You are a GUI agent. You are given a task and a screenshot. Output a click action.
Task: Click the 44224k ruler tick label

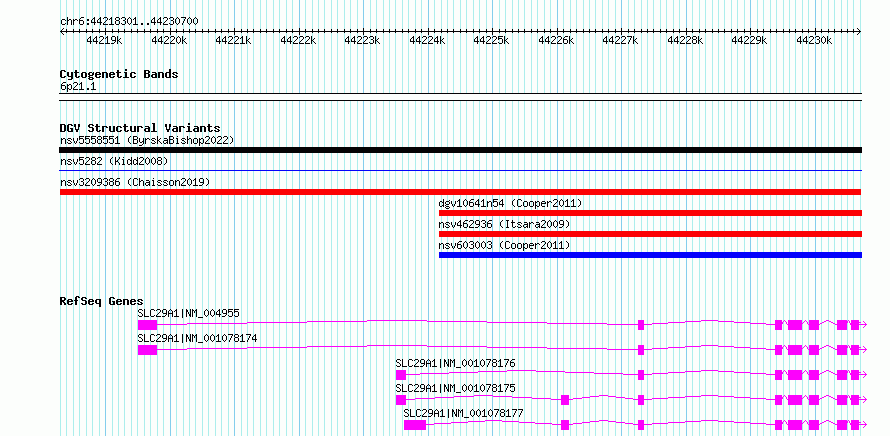click(x=427, y=41)
